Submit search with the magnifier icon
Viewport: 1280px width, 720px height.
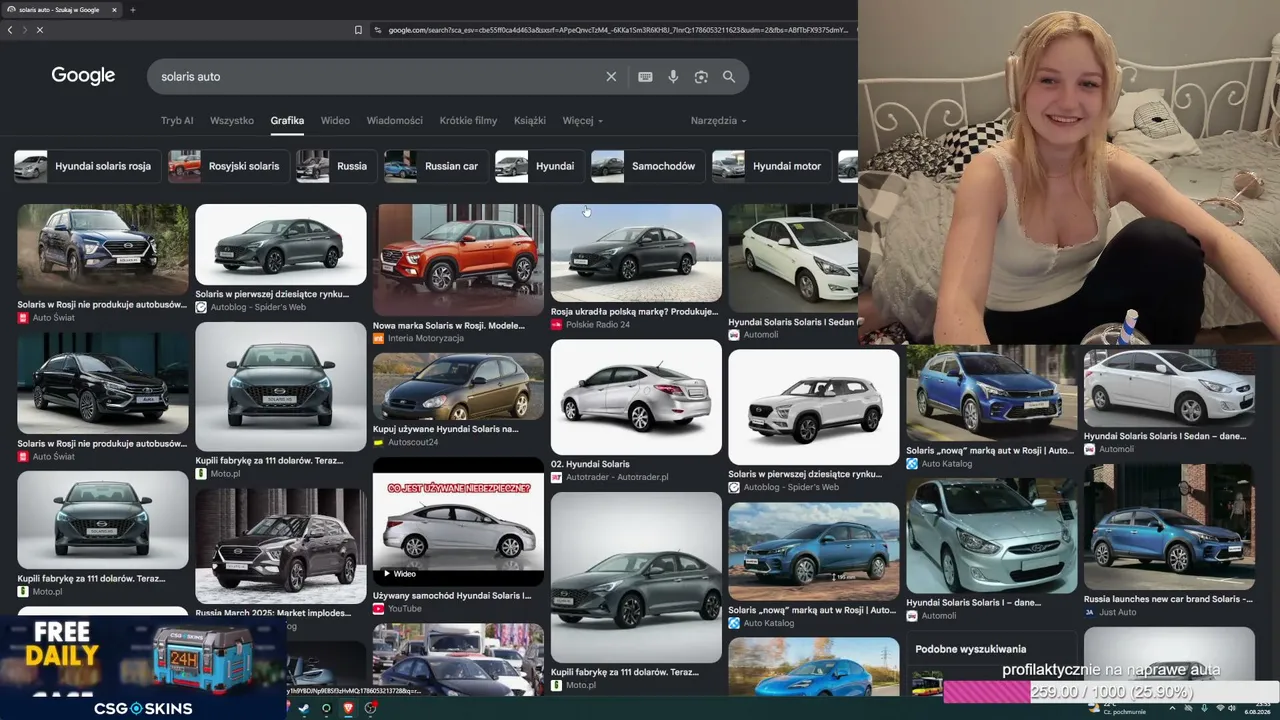pyautogui.click(x=729, y=77)
